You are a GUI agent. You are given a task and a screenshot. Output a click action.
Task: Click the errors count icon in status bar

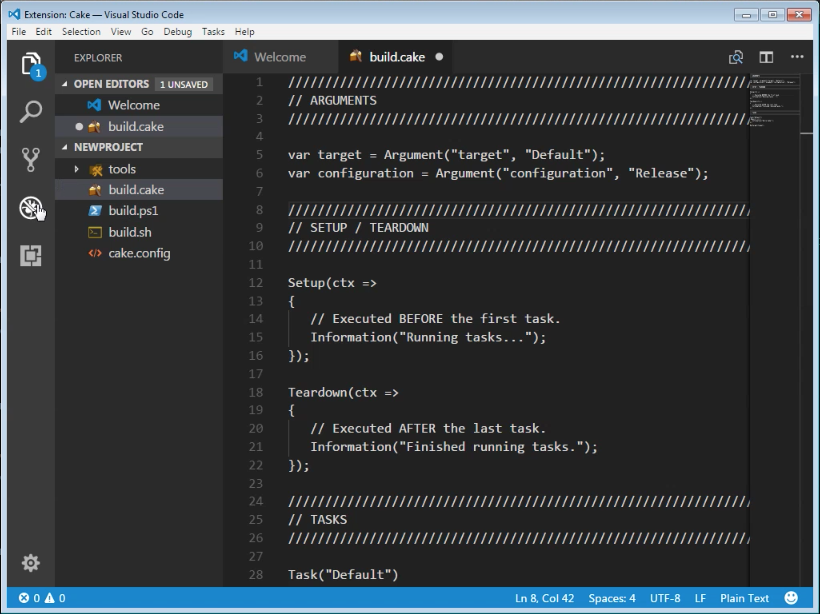point(24,598)
